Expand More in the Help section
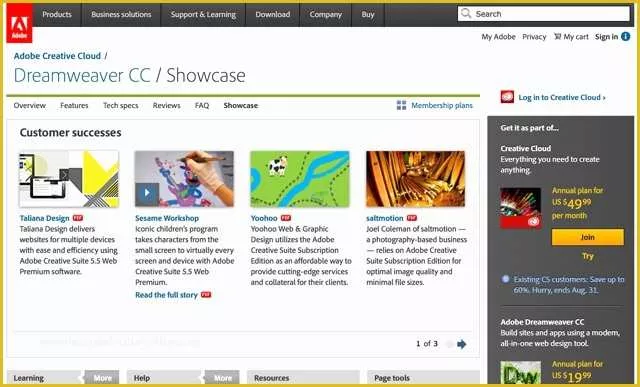Image resolution: width=640 pixels, height=387 pixels. [222, 378]
